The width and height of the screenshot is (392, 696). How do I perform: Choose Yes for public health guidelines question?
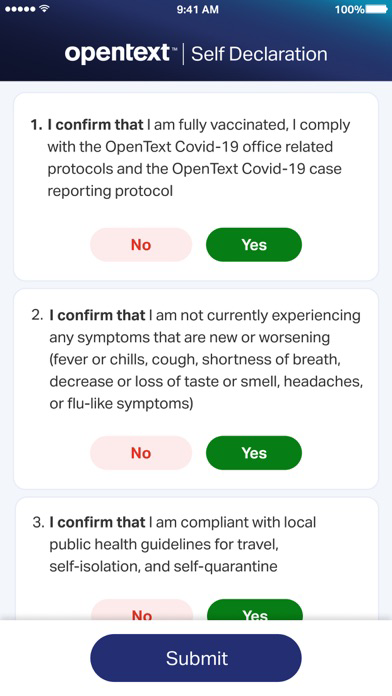coord(255,610)
